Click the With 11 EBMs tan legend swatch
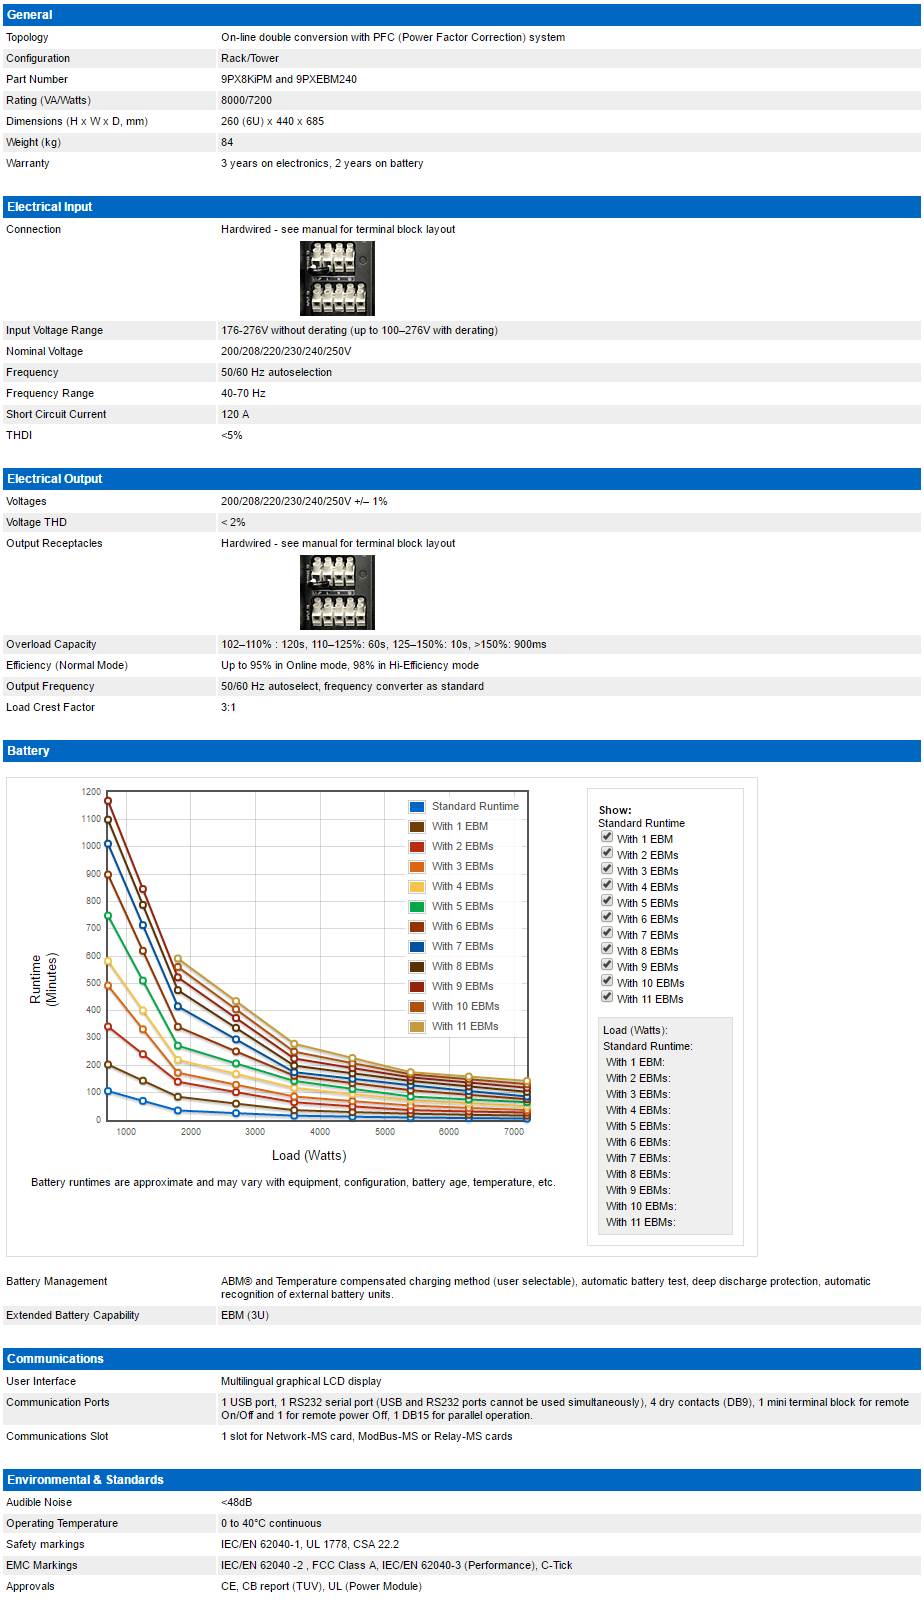The height and width of the screenshot is (1609, 924). 417,1027
